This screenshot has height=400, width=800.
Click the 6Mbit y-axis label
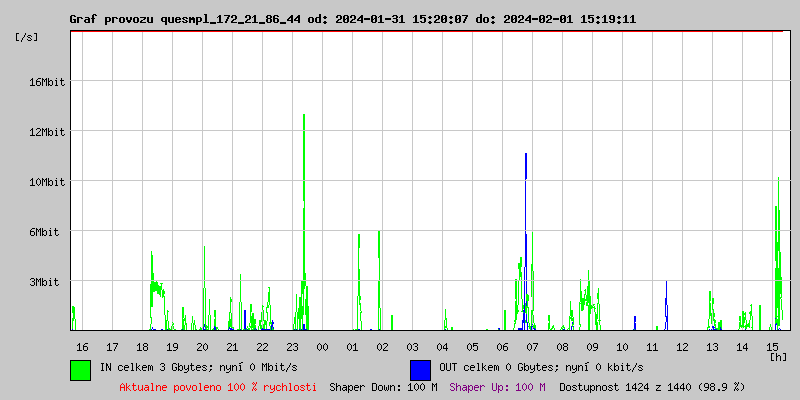[x=43, y=232]
